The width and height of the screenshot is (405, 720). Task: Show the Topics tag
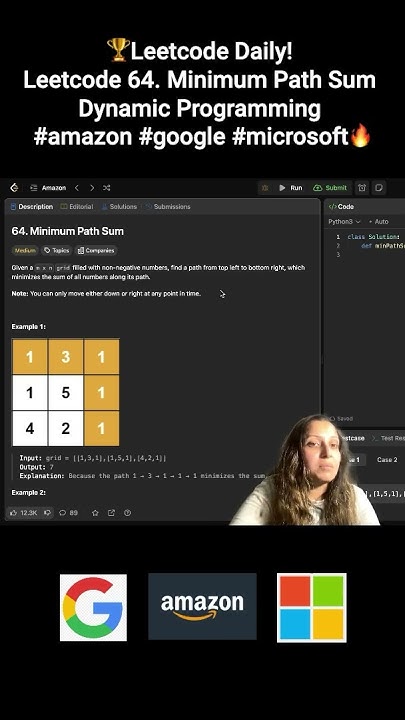click(x=56, y=250)
